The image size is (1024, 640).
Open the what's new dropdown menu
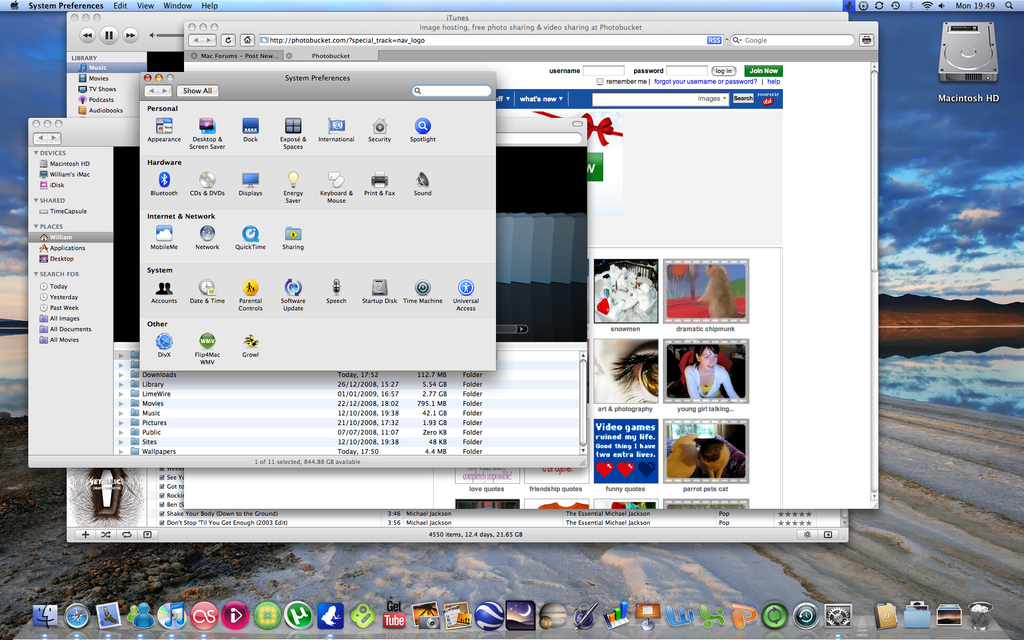click(x=541, y=99)
